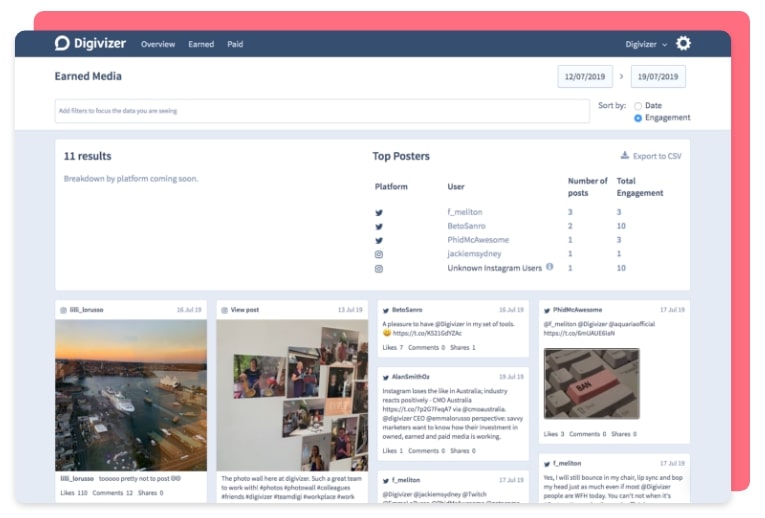Click Twitter icon in BetoSanro poster row

coord(379,227)
